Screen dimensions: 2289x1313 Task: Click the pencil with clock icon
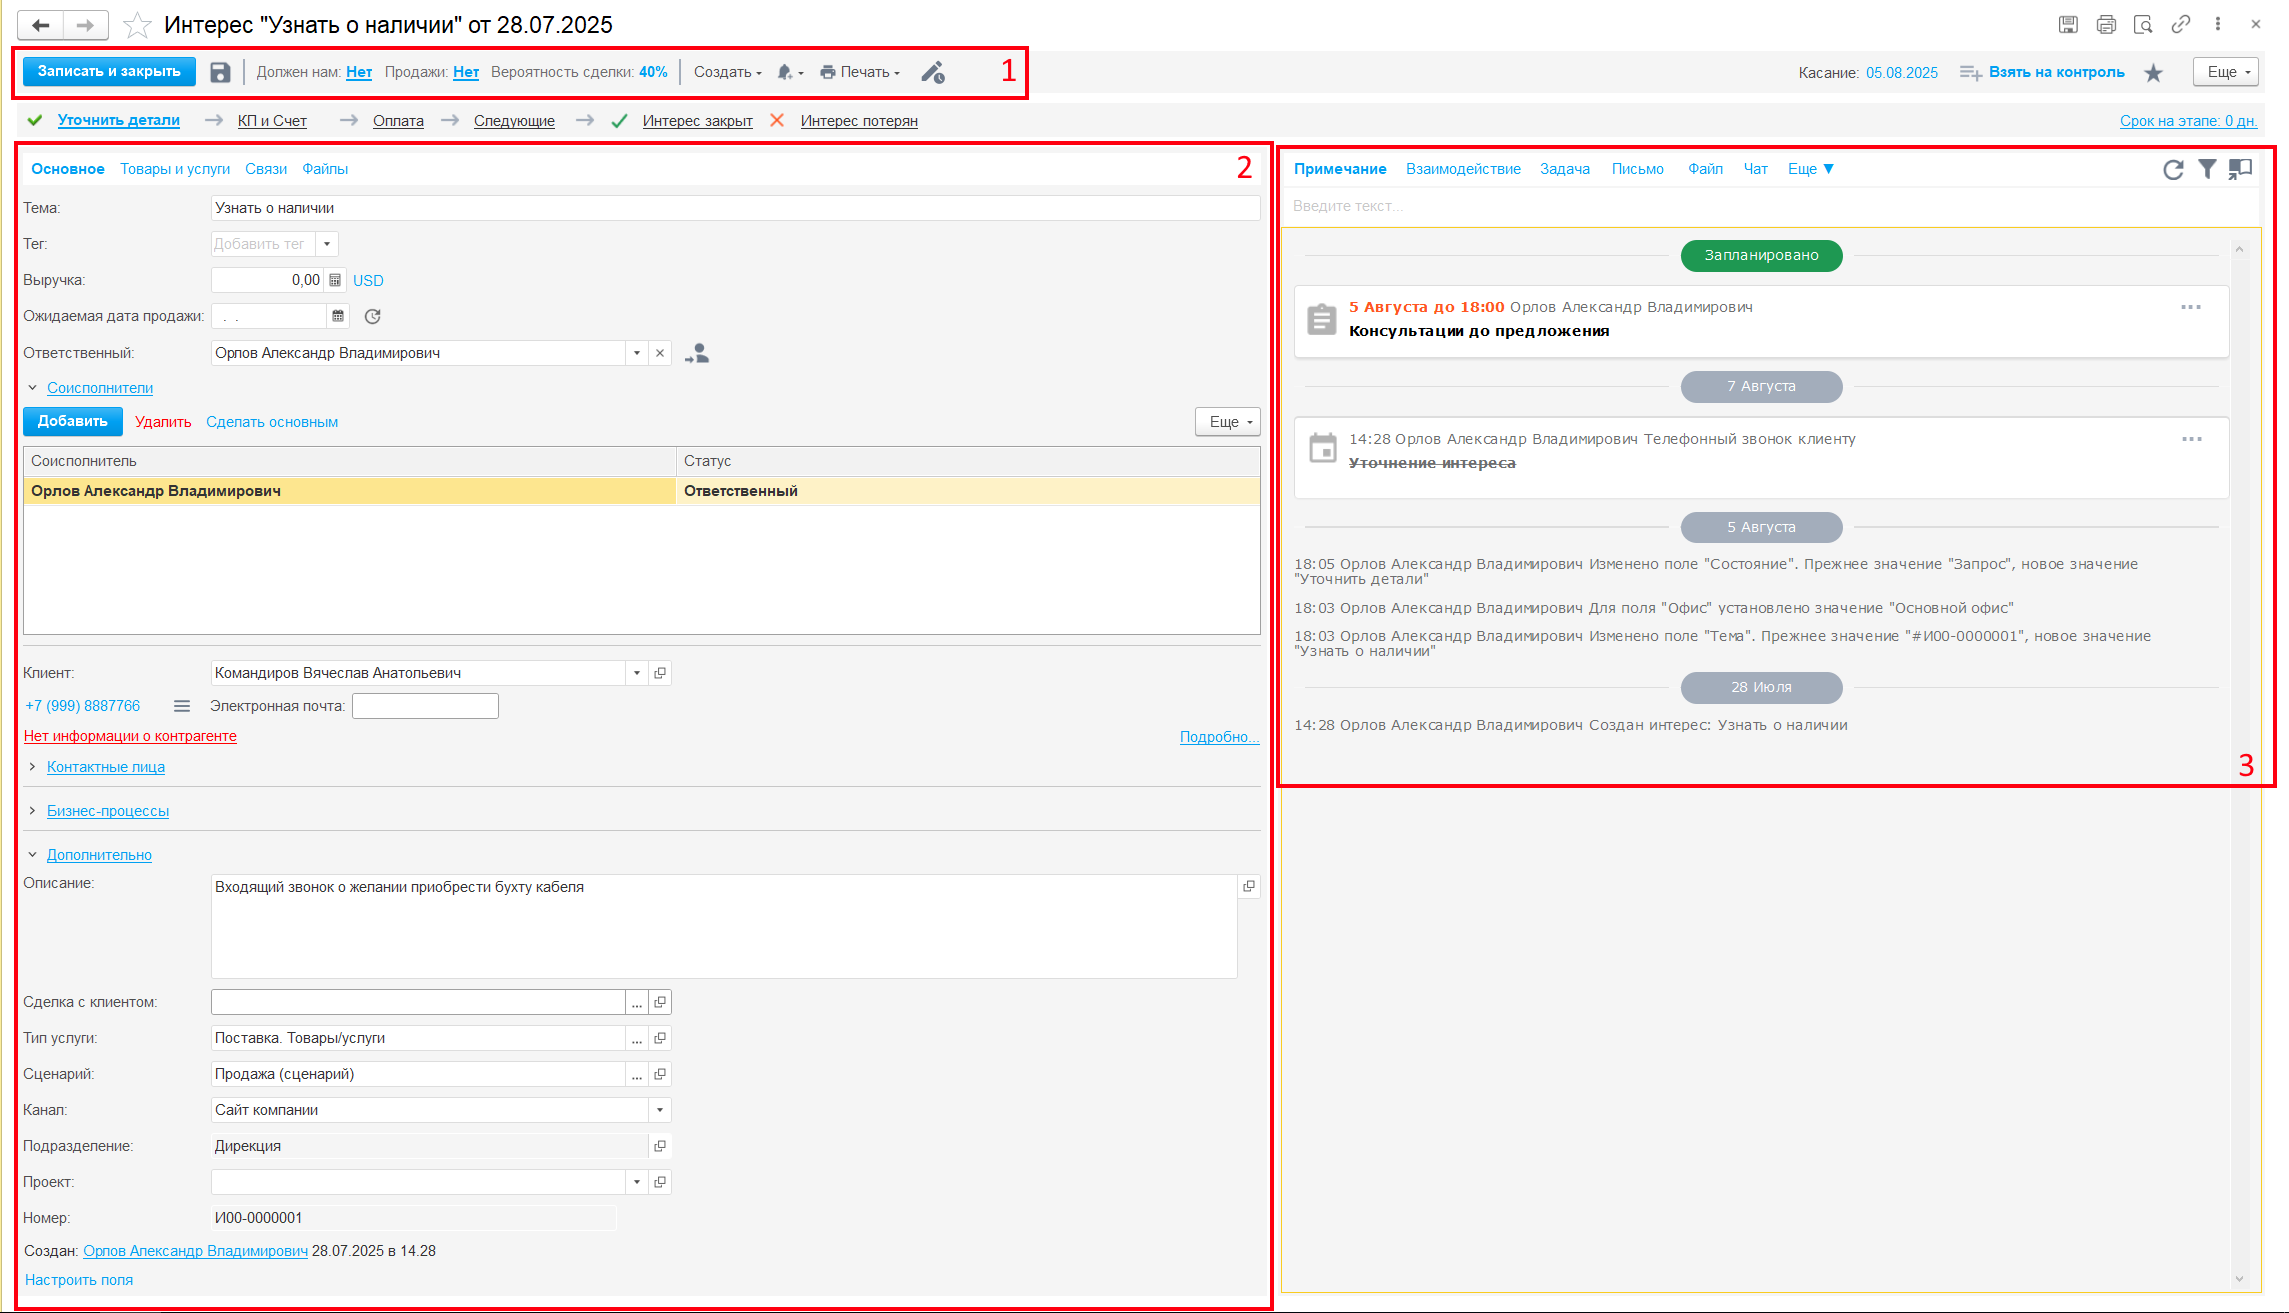tap(933, 72)
